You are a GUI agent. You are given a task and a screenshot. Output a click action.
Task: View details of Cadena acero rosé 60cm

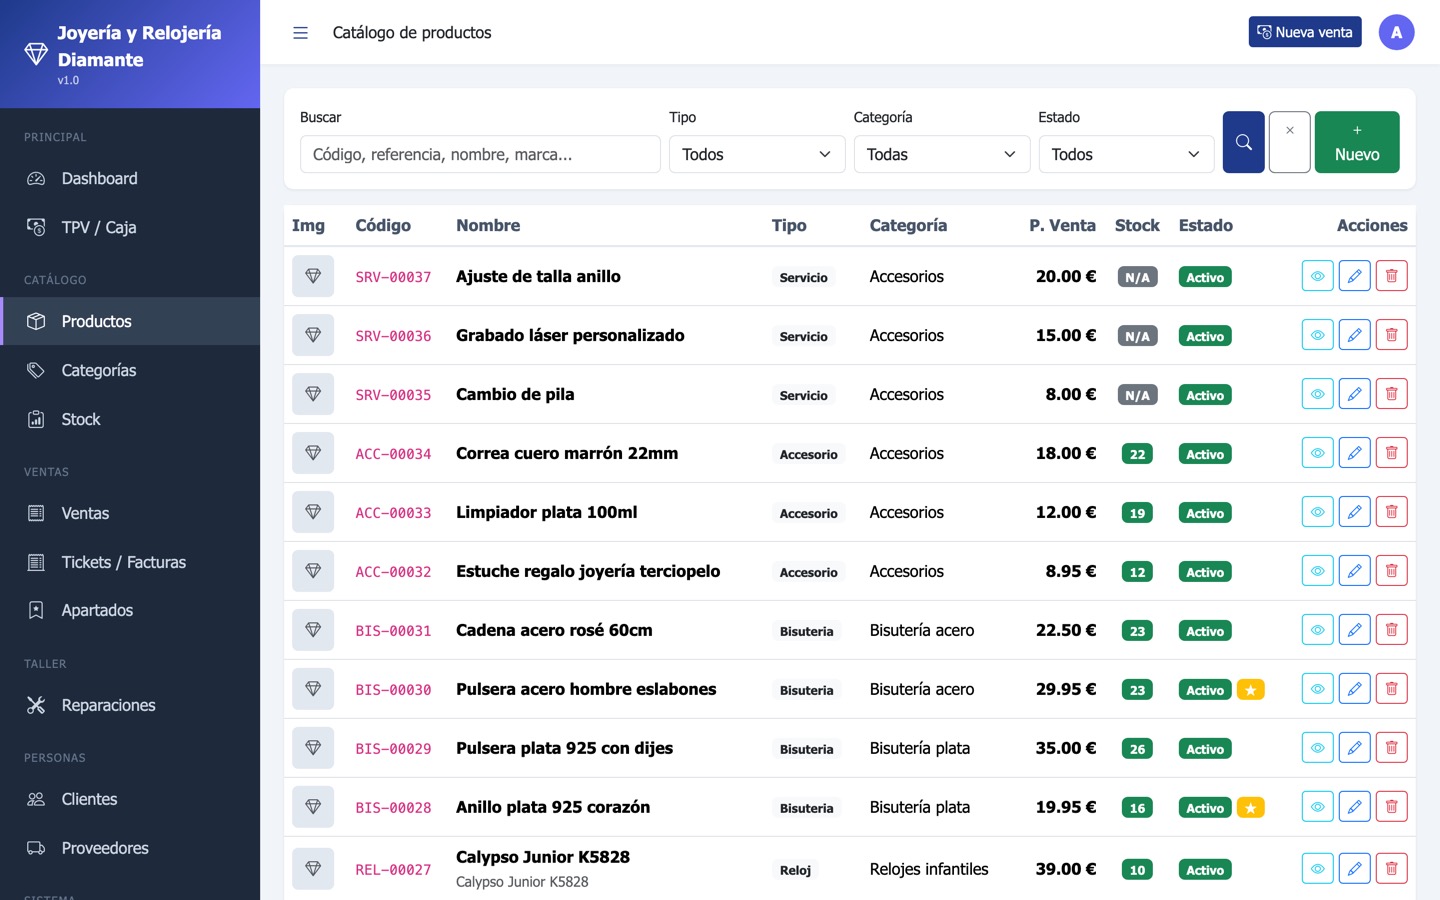pos(1317,630)
